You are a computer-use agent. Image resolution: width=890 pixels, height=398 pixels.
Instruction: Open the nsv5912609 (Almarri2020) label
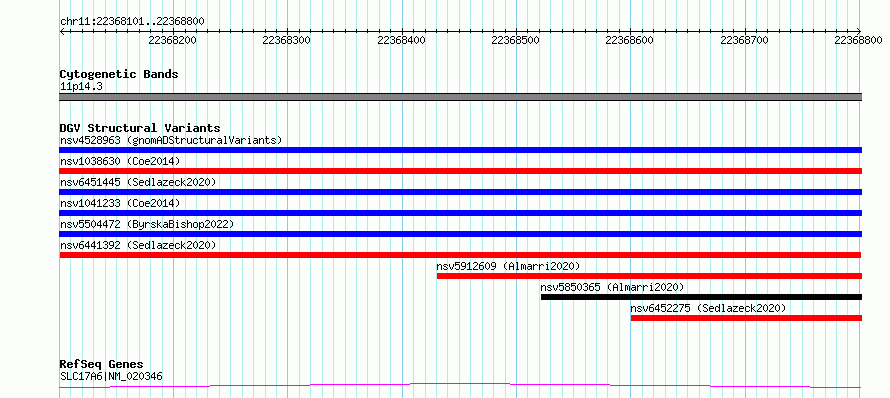[x=508, y=266]
